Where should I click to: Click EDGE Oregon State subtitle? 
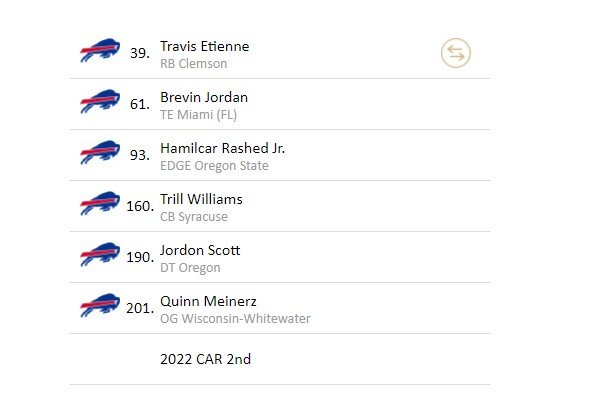(x=214, y=166)
